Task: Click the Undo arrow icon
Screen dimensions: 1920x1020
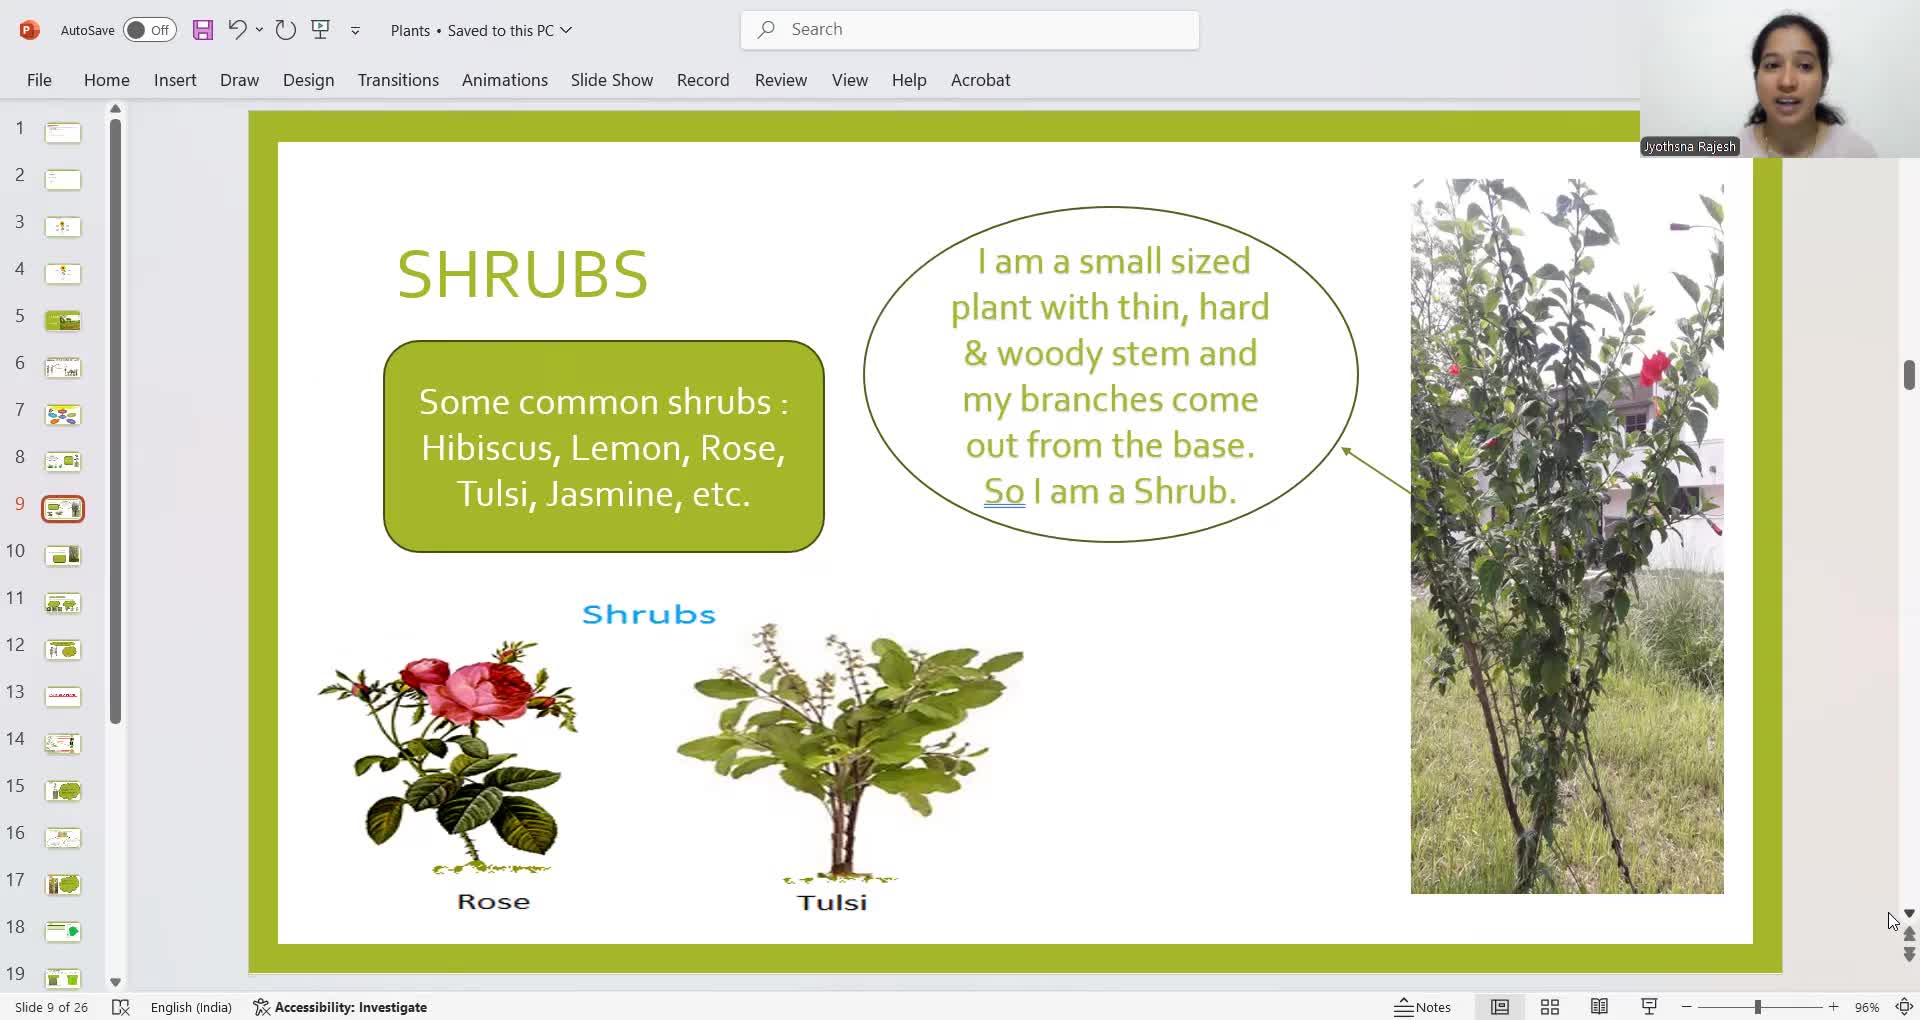Action: pos(237,29)
